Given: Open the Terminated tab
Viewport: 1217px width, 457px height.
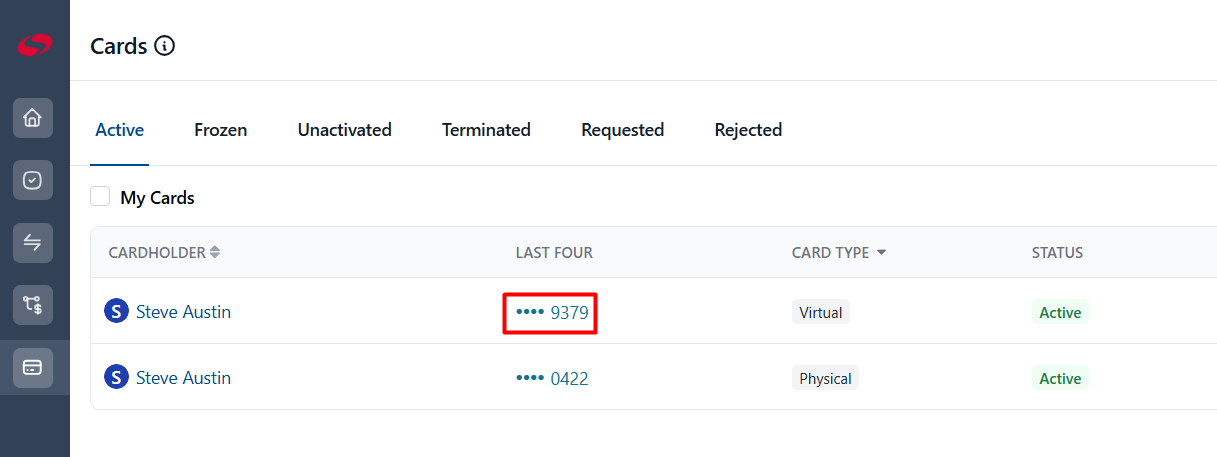Looking at the screenshot, I should tap(486, 130).
